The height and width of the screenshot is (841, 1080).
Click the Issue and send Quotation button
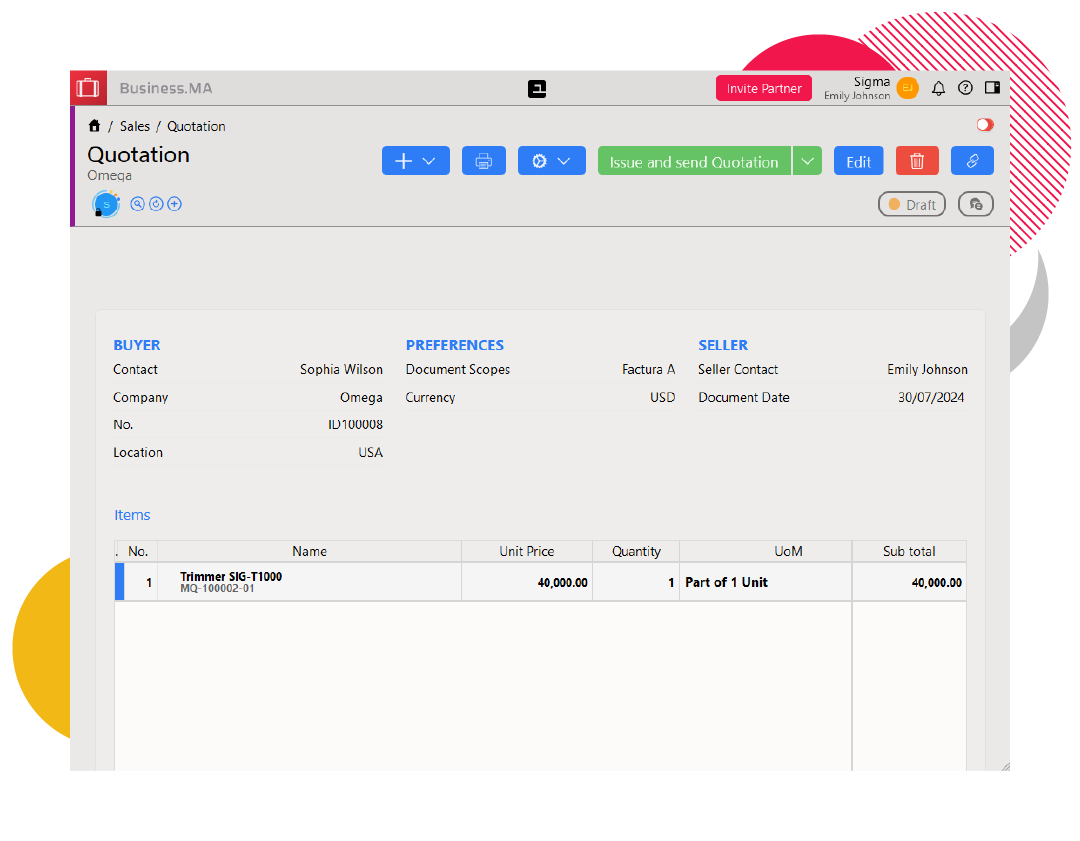694,161
